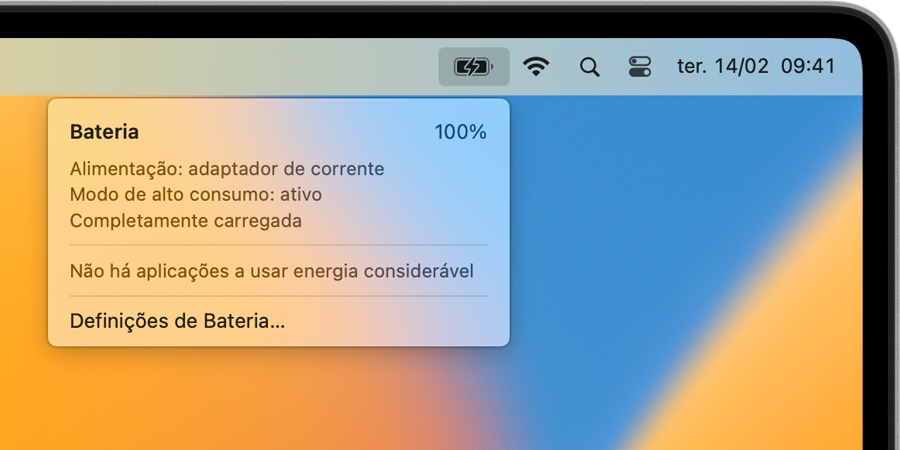
Task: Click Modo de alto consumo: ativo
Action: click(196, 195)
